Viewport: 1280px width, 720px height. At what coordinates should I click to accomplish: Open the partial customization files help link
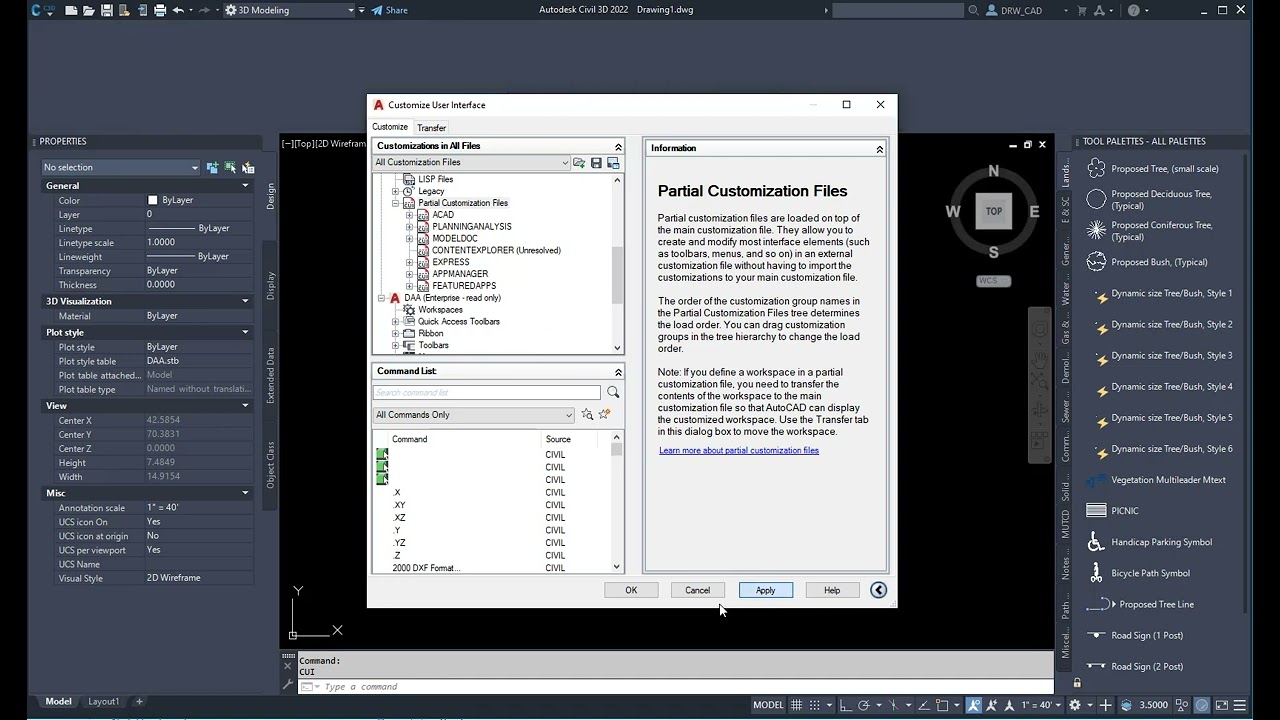click(739, 451)
